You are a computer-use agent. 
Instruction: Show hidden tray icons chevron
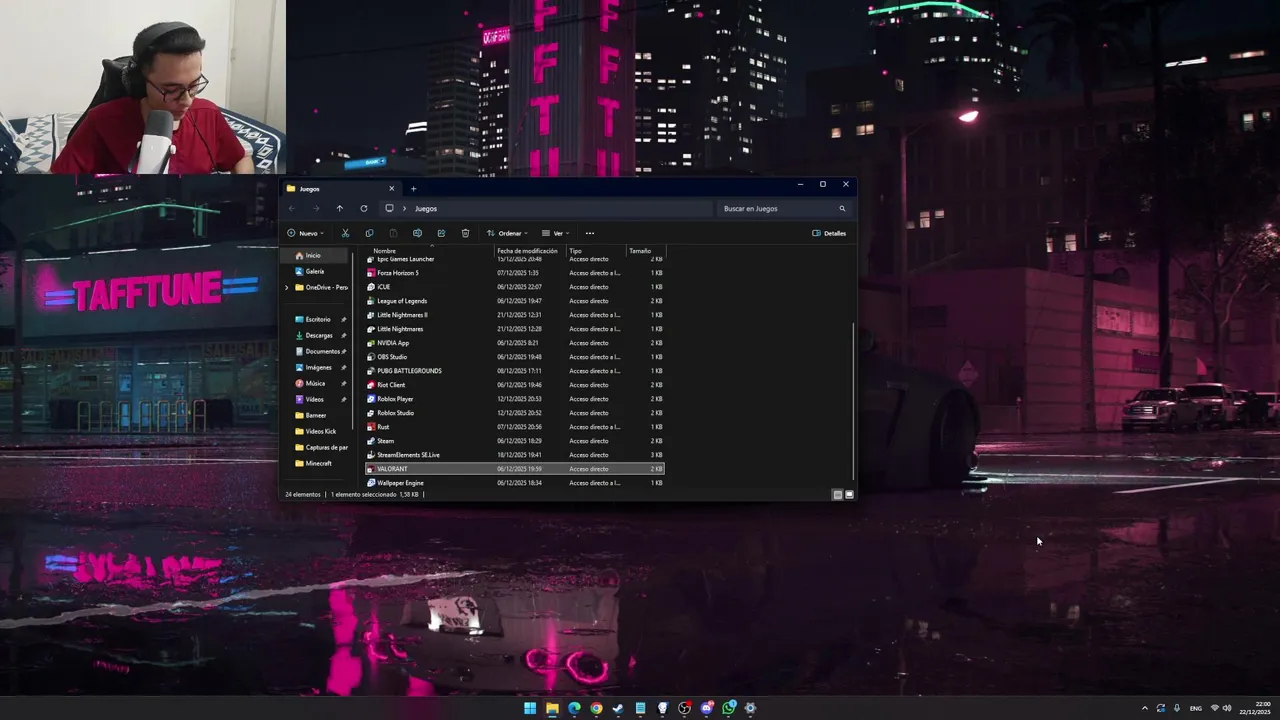[x=1145, y=708]
